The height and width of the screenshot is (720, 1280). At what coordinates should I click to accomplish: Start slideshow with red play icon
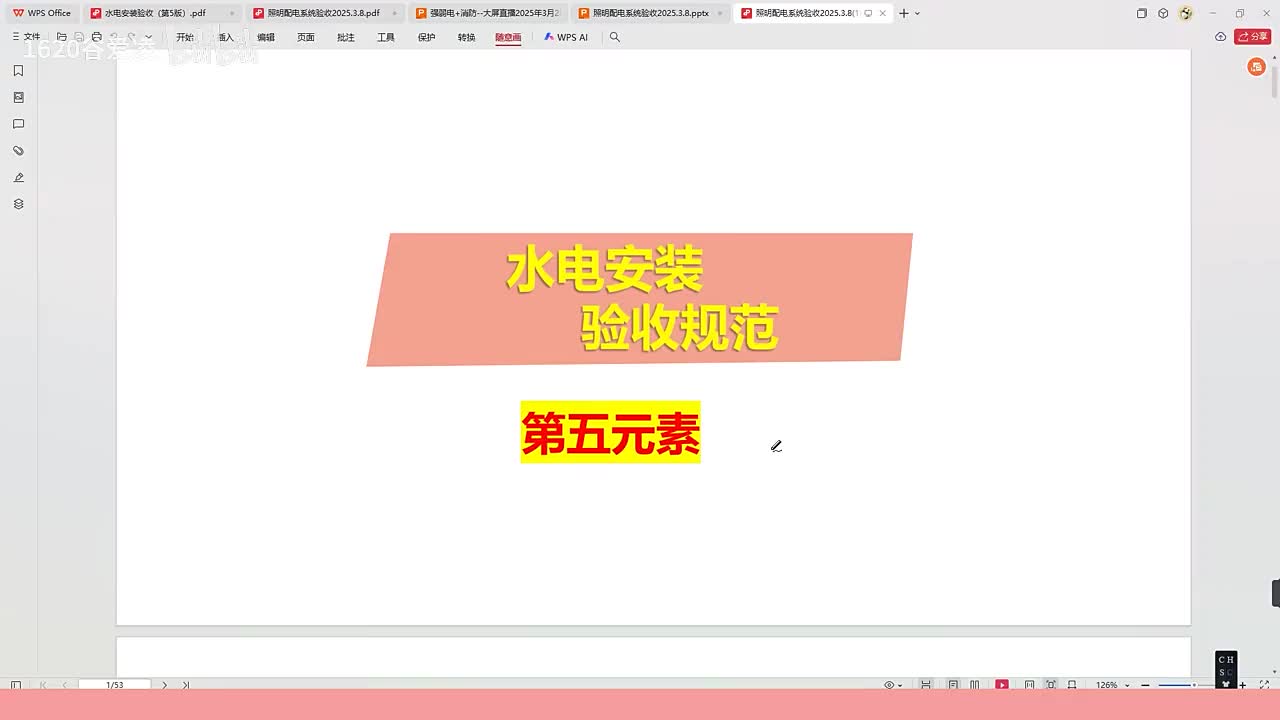[1002, 685]
